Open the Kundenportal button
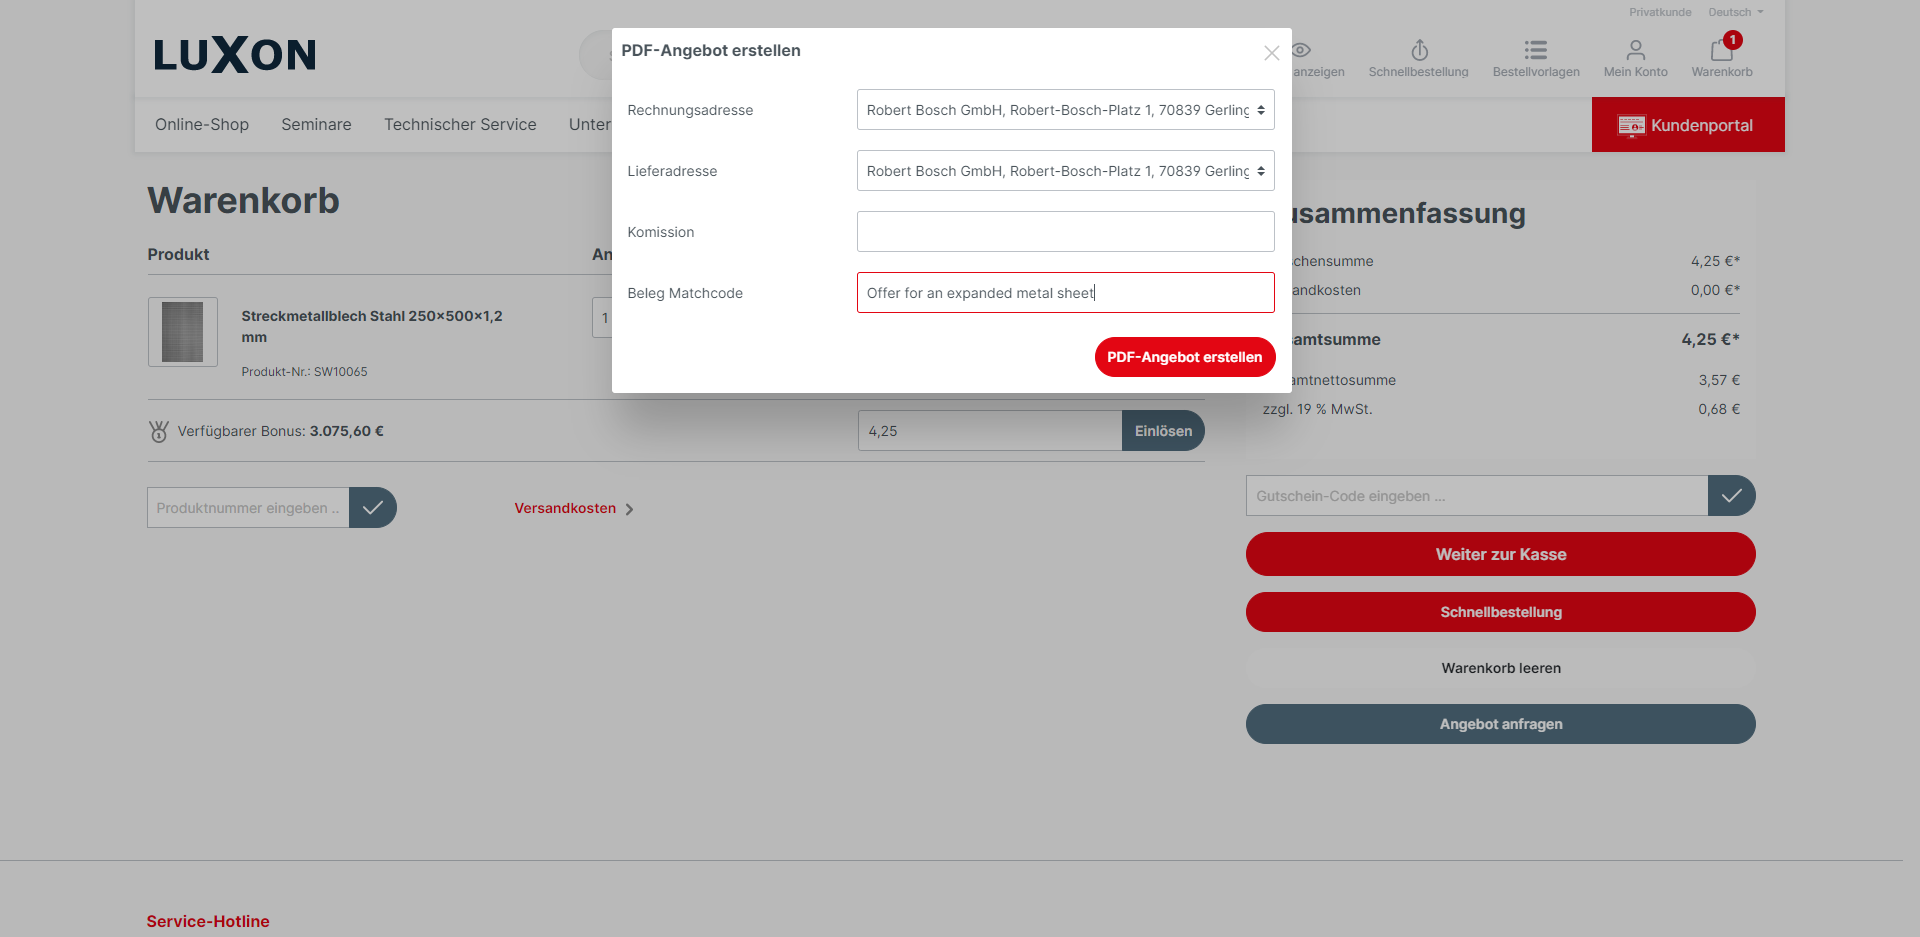The image size is (1920, 937). tap(1687, 125)
